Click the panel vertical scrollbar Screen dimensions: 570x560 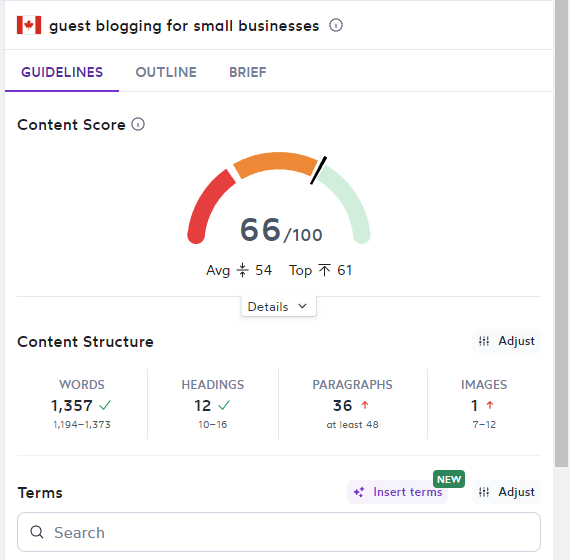(x=561, y=233)
